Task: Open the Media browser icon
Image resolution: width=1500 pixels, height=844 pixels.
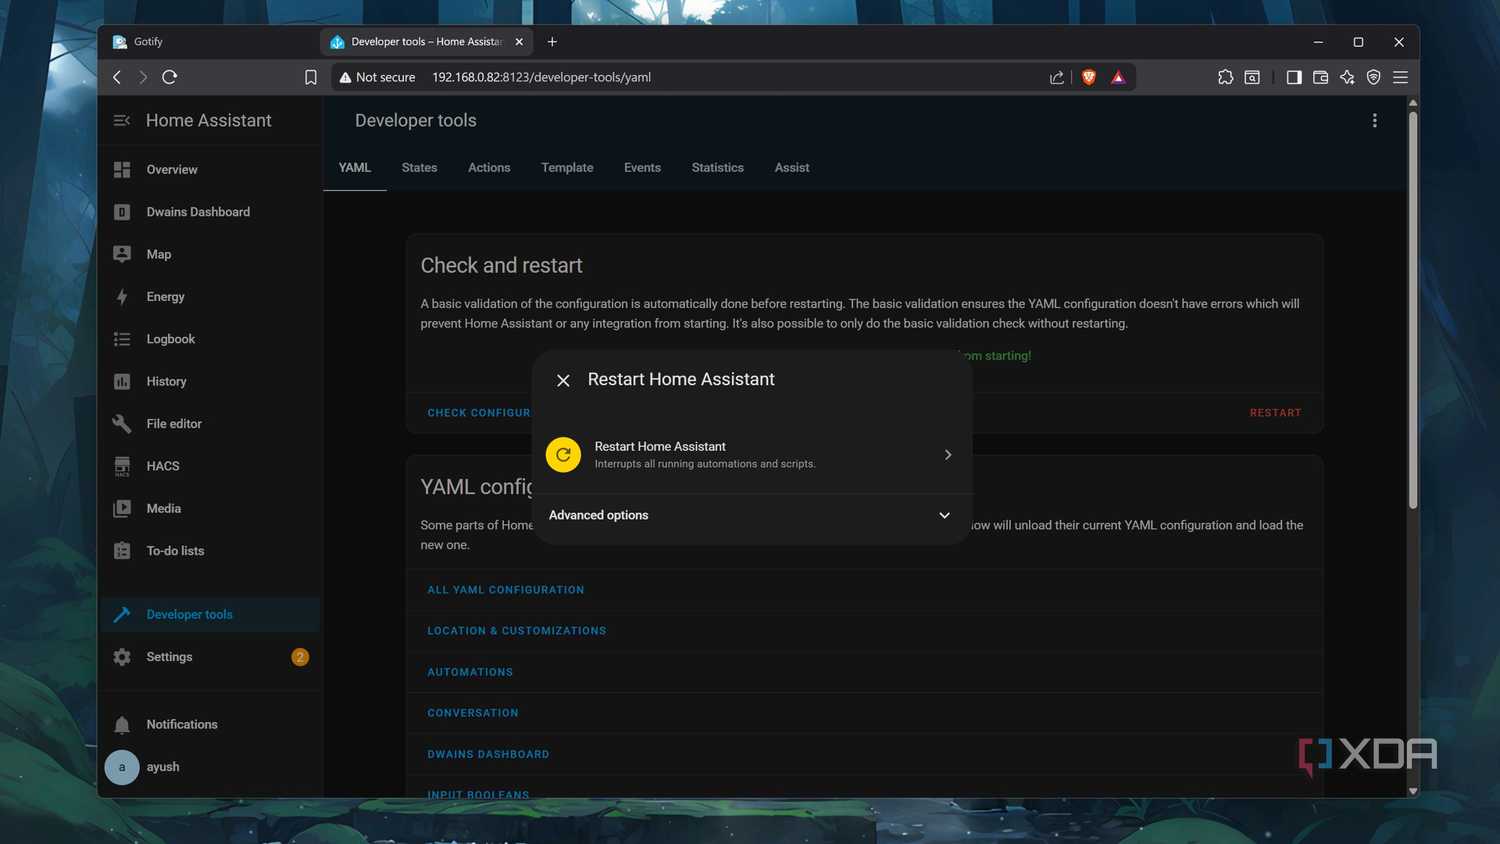Action: (x=122, y=508)
